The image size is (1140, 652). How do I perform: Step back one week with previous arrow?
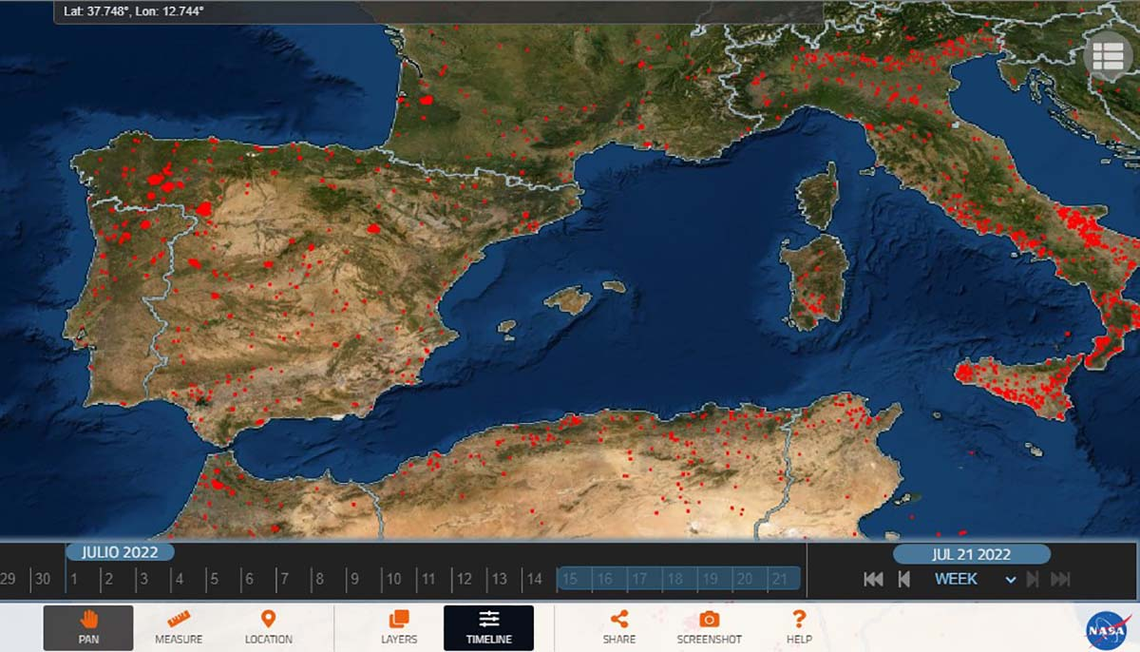coord(905,578)
